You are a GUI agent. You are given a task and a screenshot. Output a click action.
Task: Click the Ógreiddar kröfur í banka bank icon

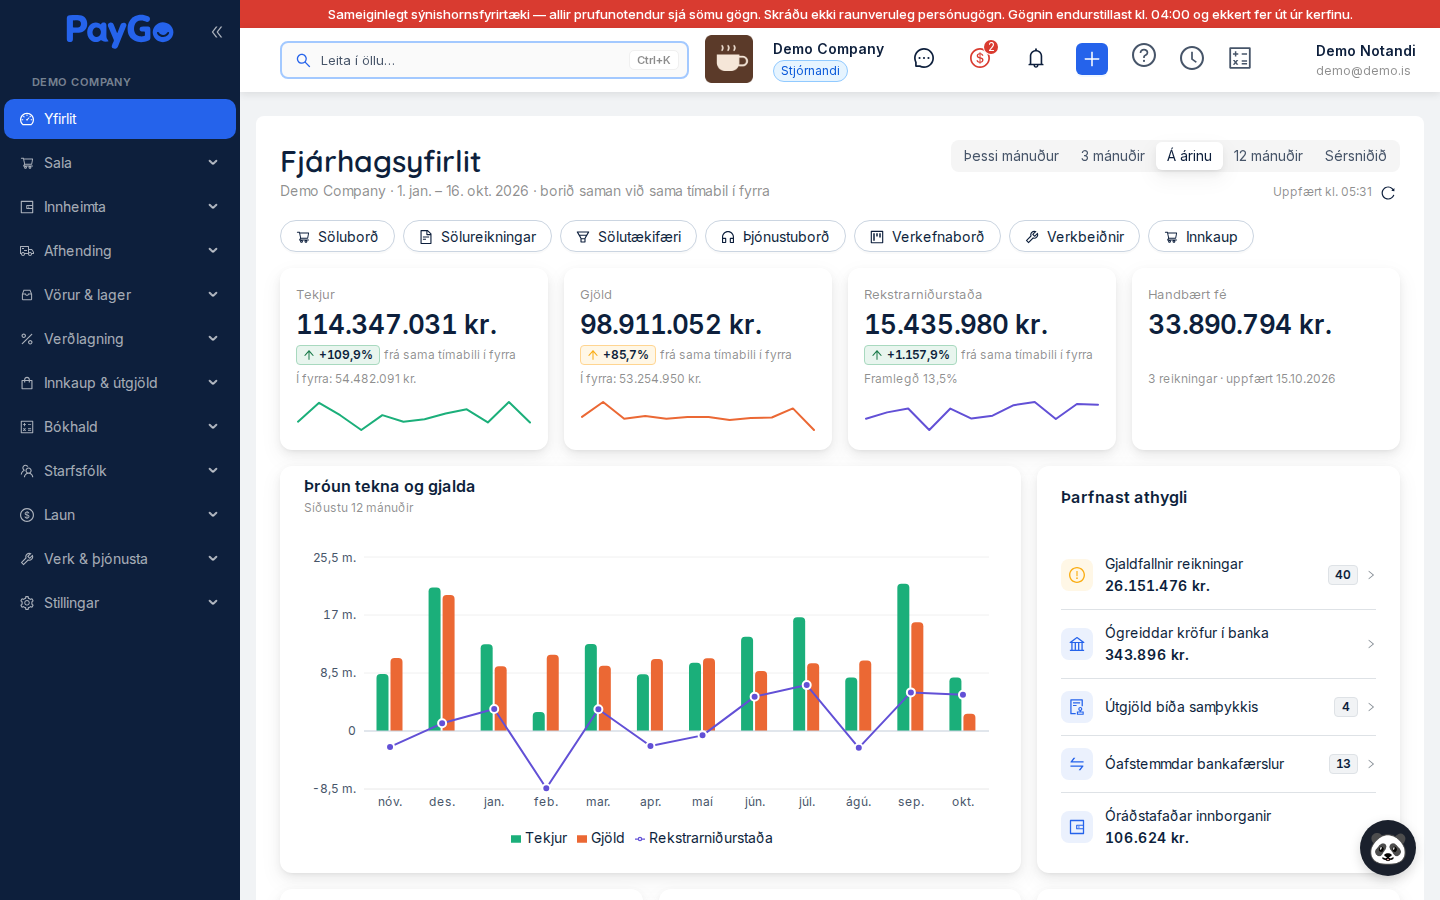(1077, 644)
